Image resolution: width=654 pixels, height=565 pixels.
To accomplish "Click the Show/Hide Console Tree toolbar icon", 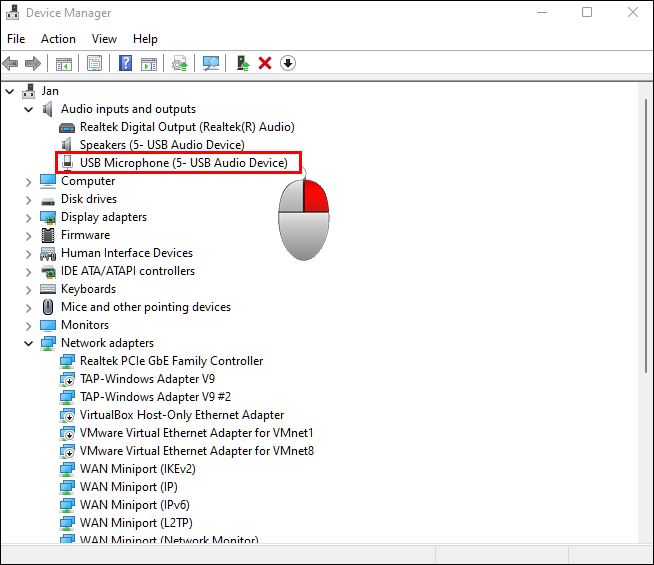I will click(x=64, y=63).
